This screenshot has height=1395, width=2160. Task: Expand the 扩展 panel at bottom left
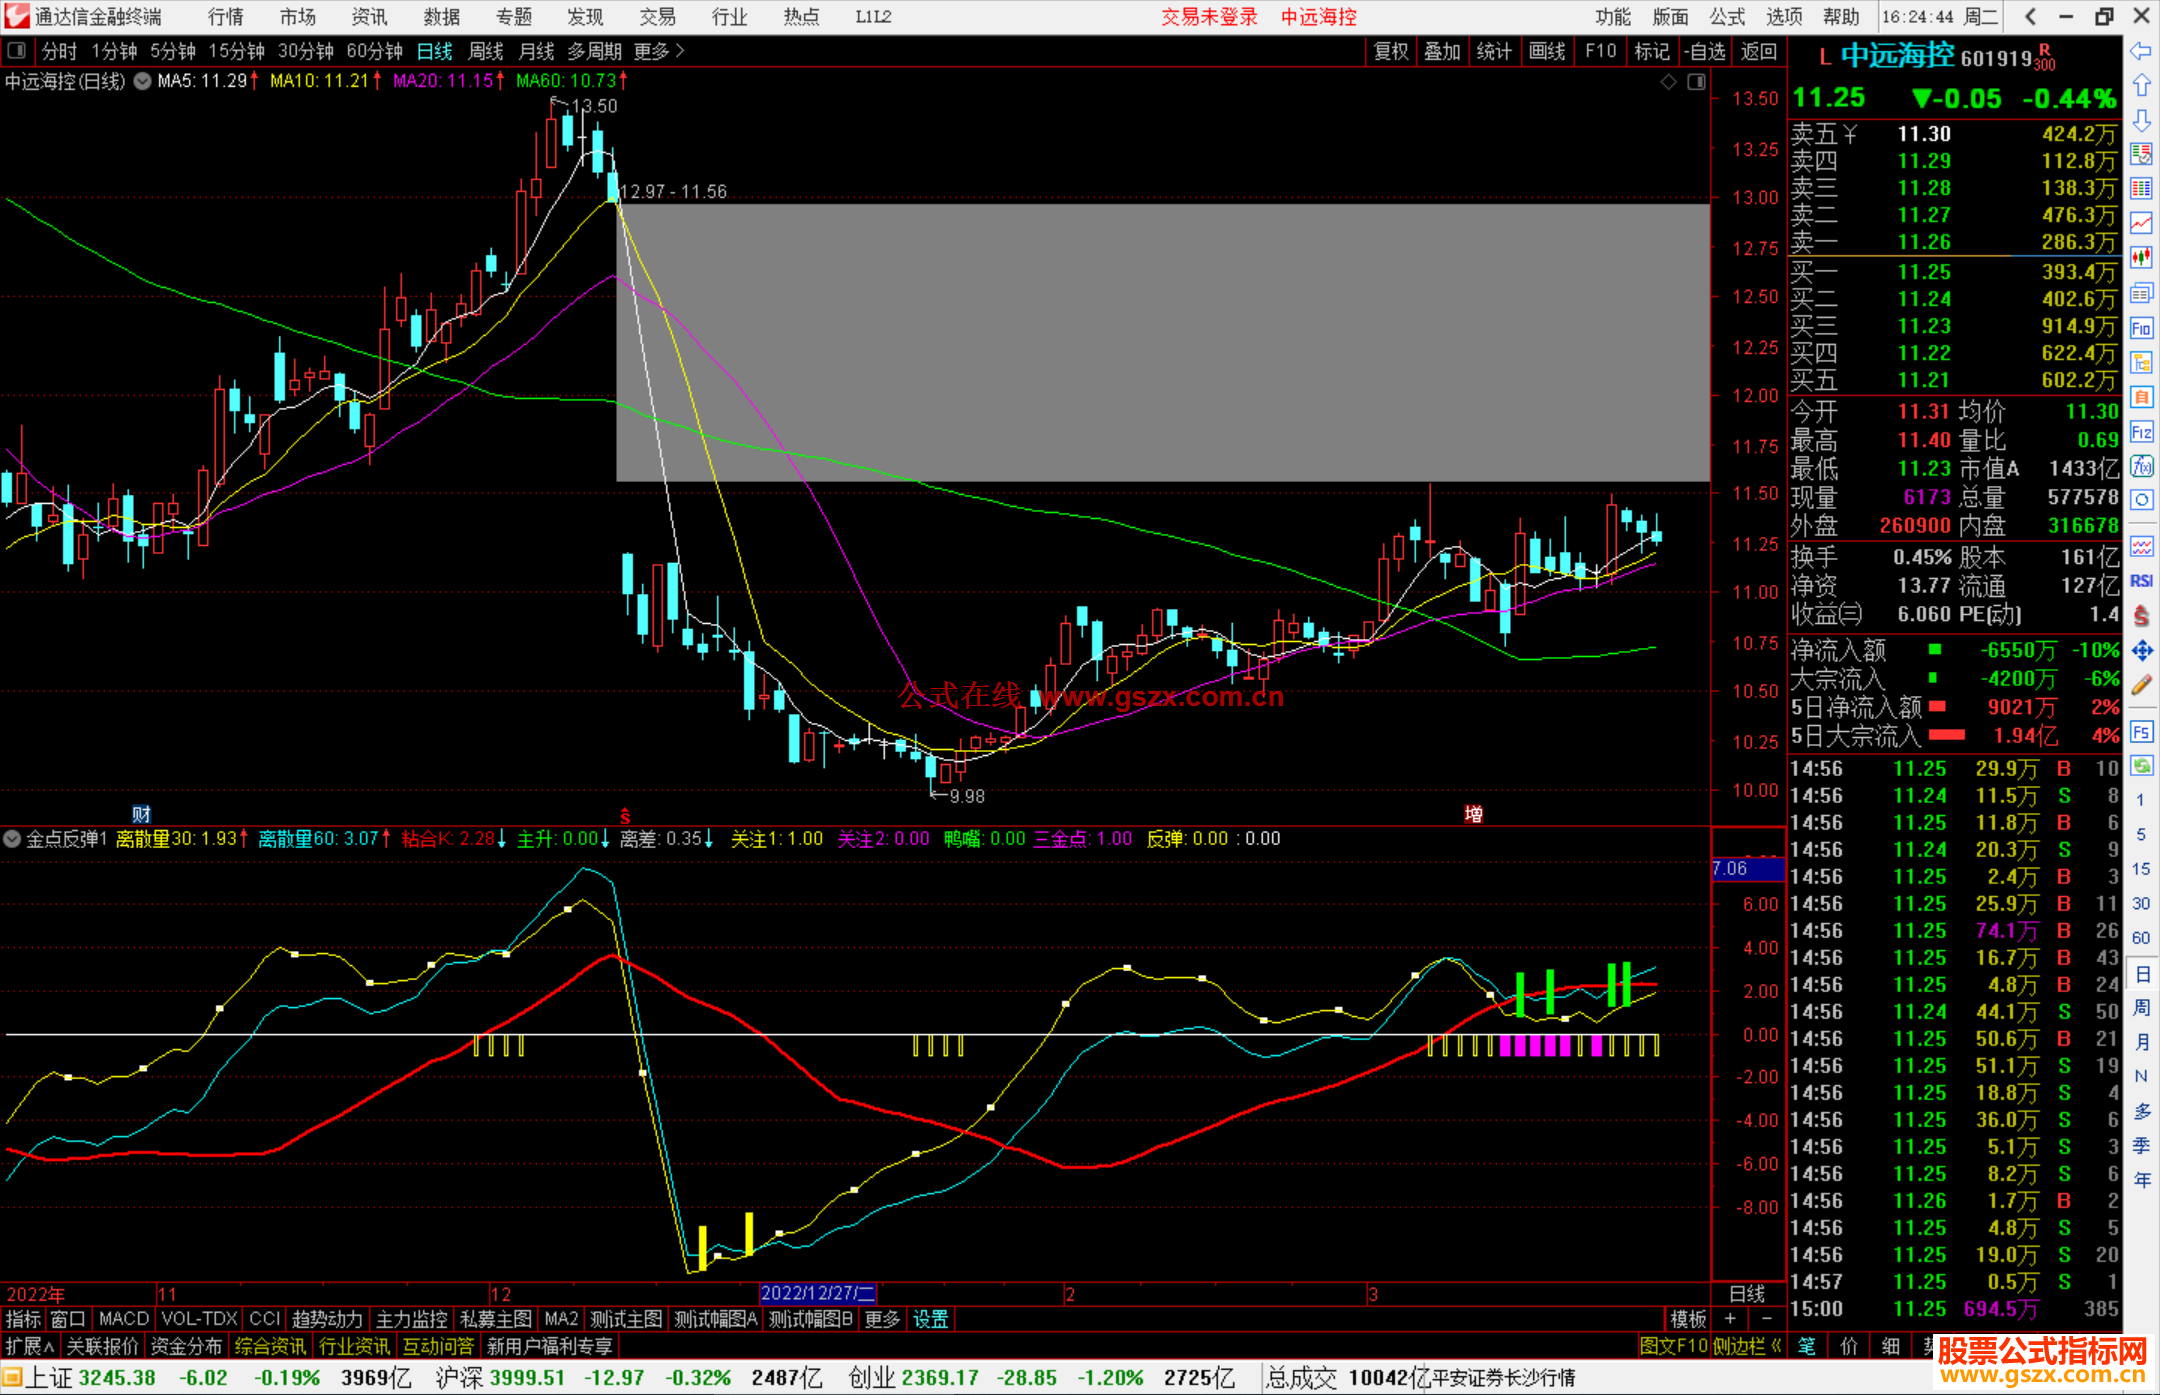[x=30, y=1346]
